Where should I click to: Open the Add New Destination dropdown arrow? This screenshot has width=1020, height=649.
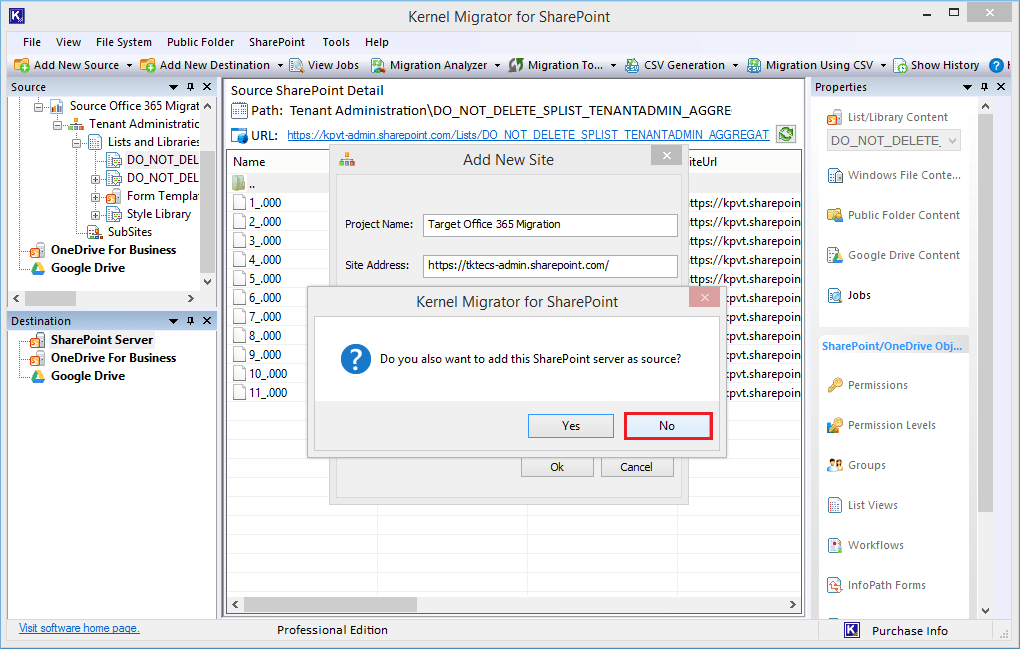(280, 66)
